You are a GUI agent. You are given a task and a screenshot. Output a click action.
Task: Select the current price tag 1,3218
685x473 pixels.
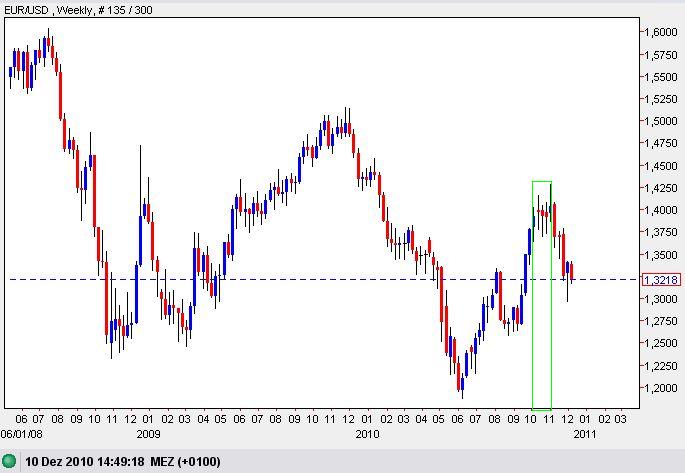pos(661,280)
